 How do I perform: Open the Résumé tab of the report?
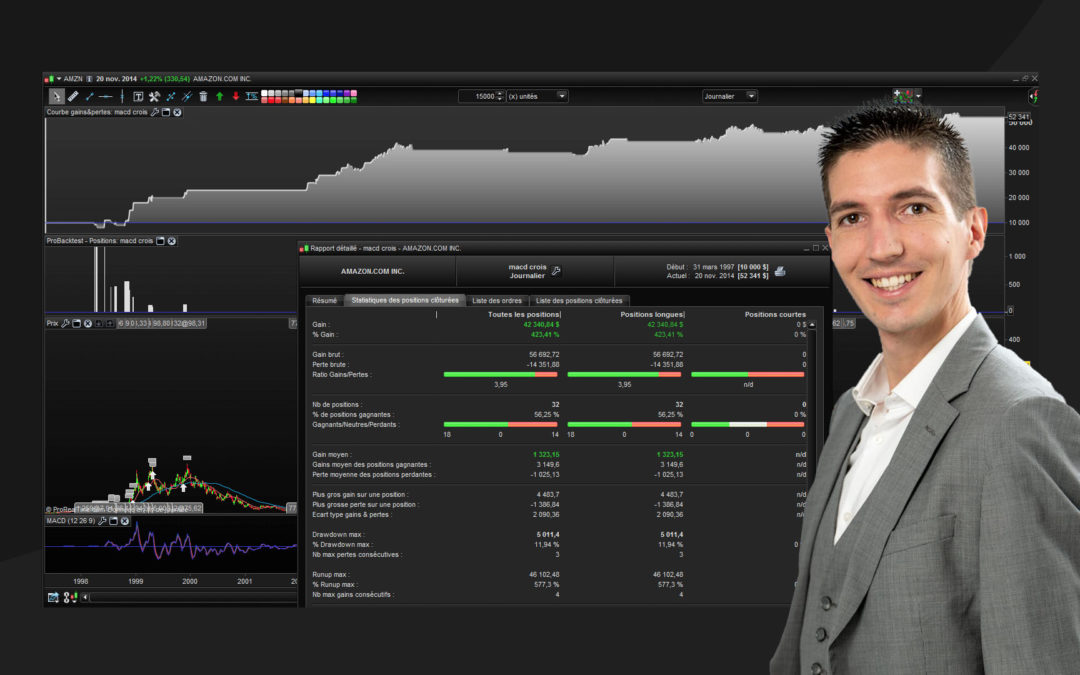click(x=324, y=300)
